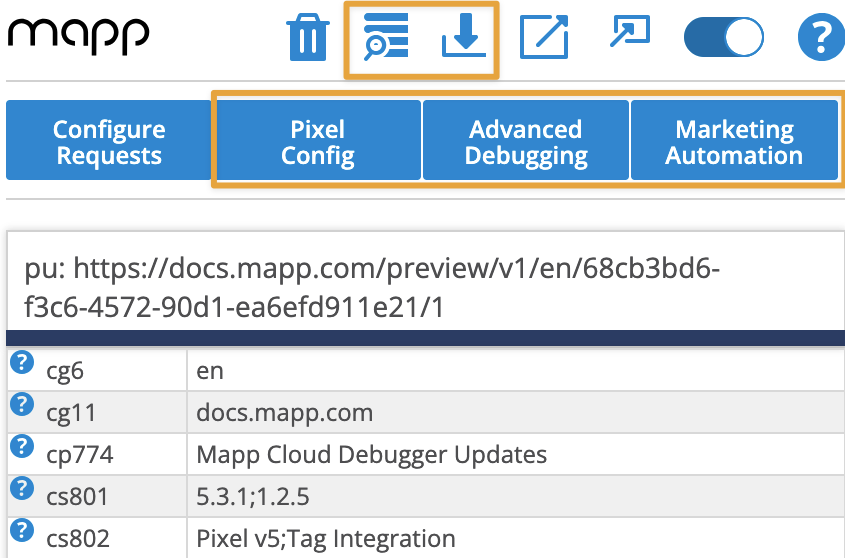Viewport: 845px width, 558px height.
Task: Click the help icon beside cs802
Action: coord(22,531)
